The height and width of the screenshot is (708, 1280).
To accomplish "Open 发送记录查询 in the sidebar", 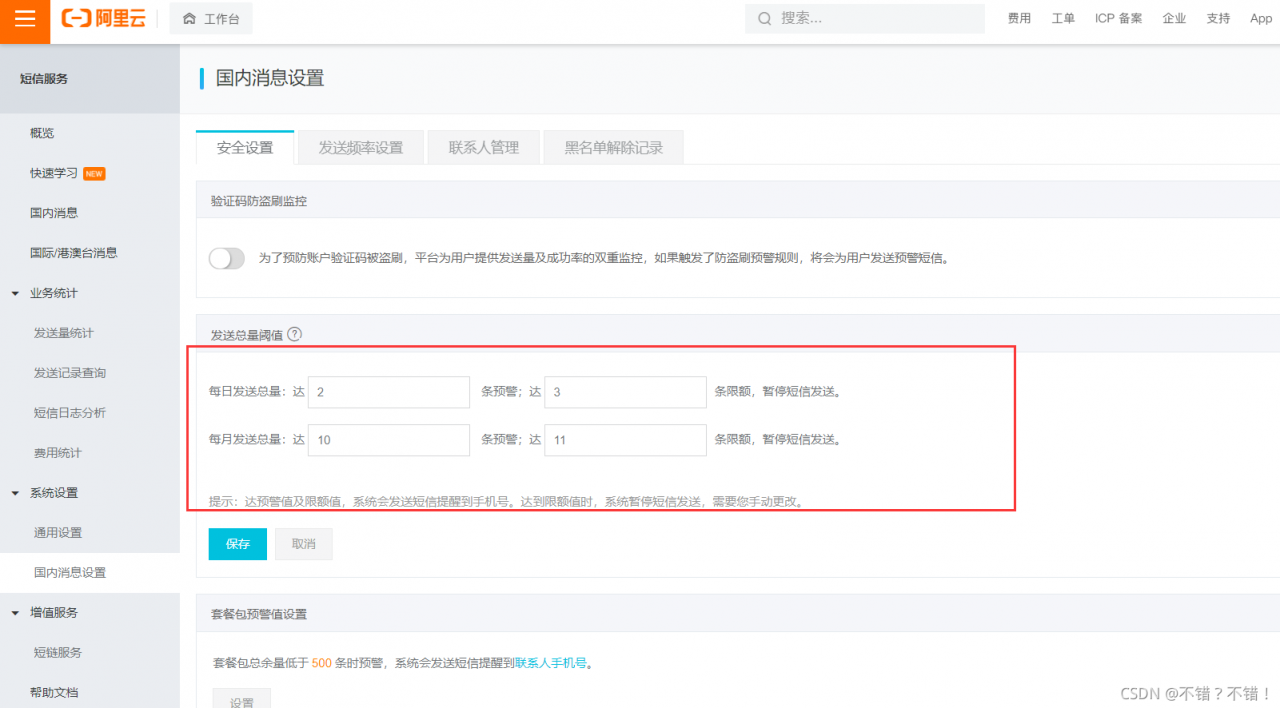I will [70, 373].
